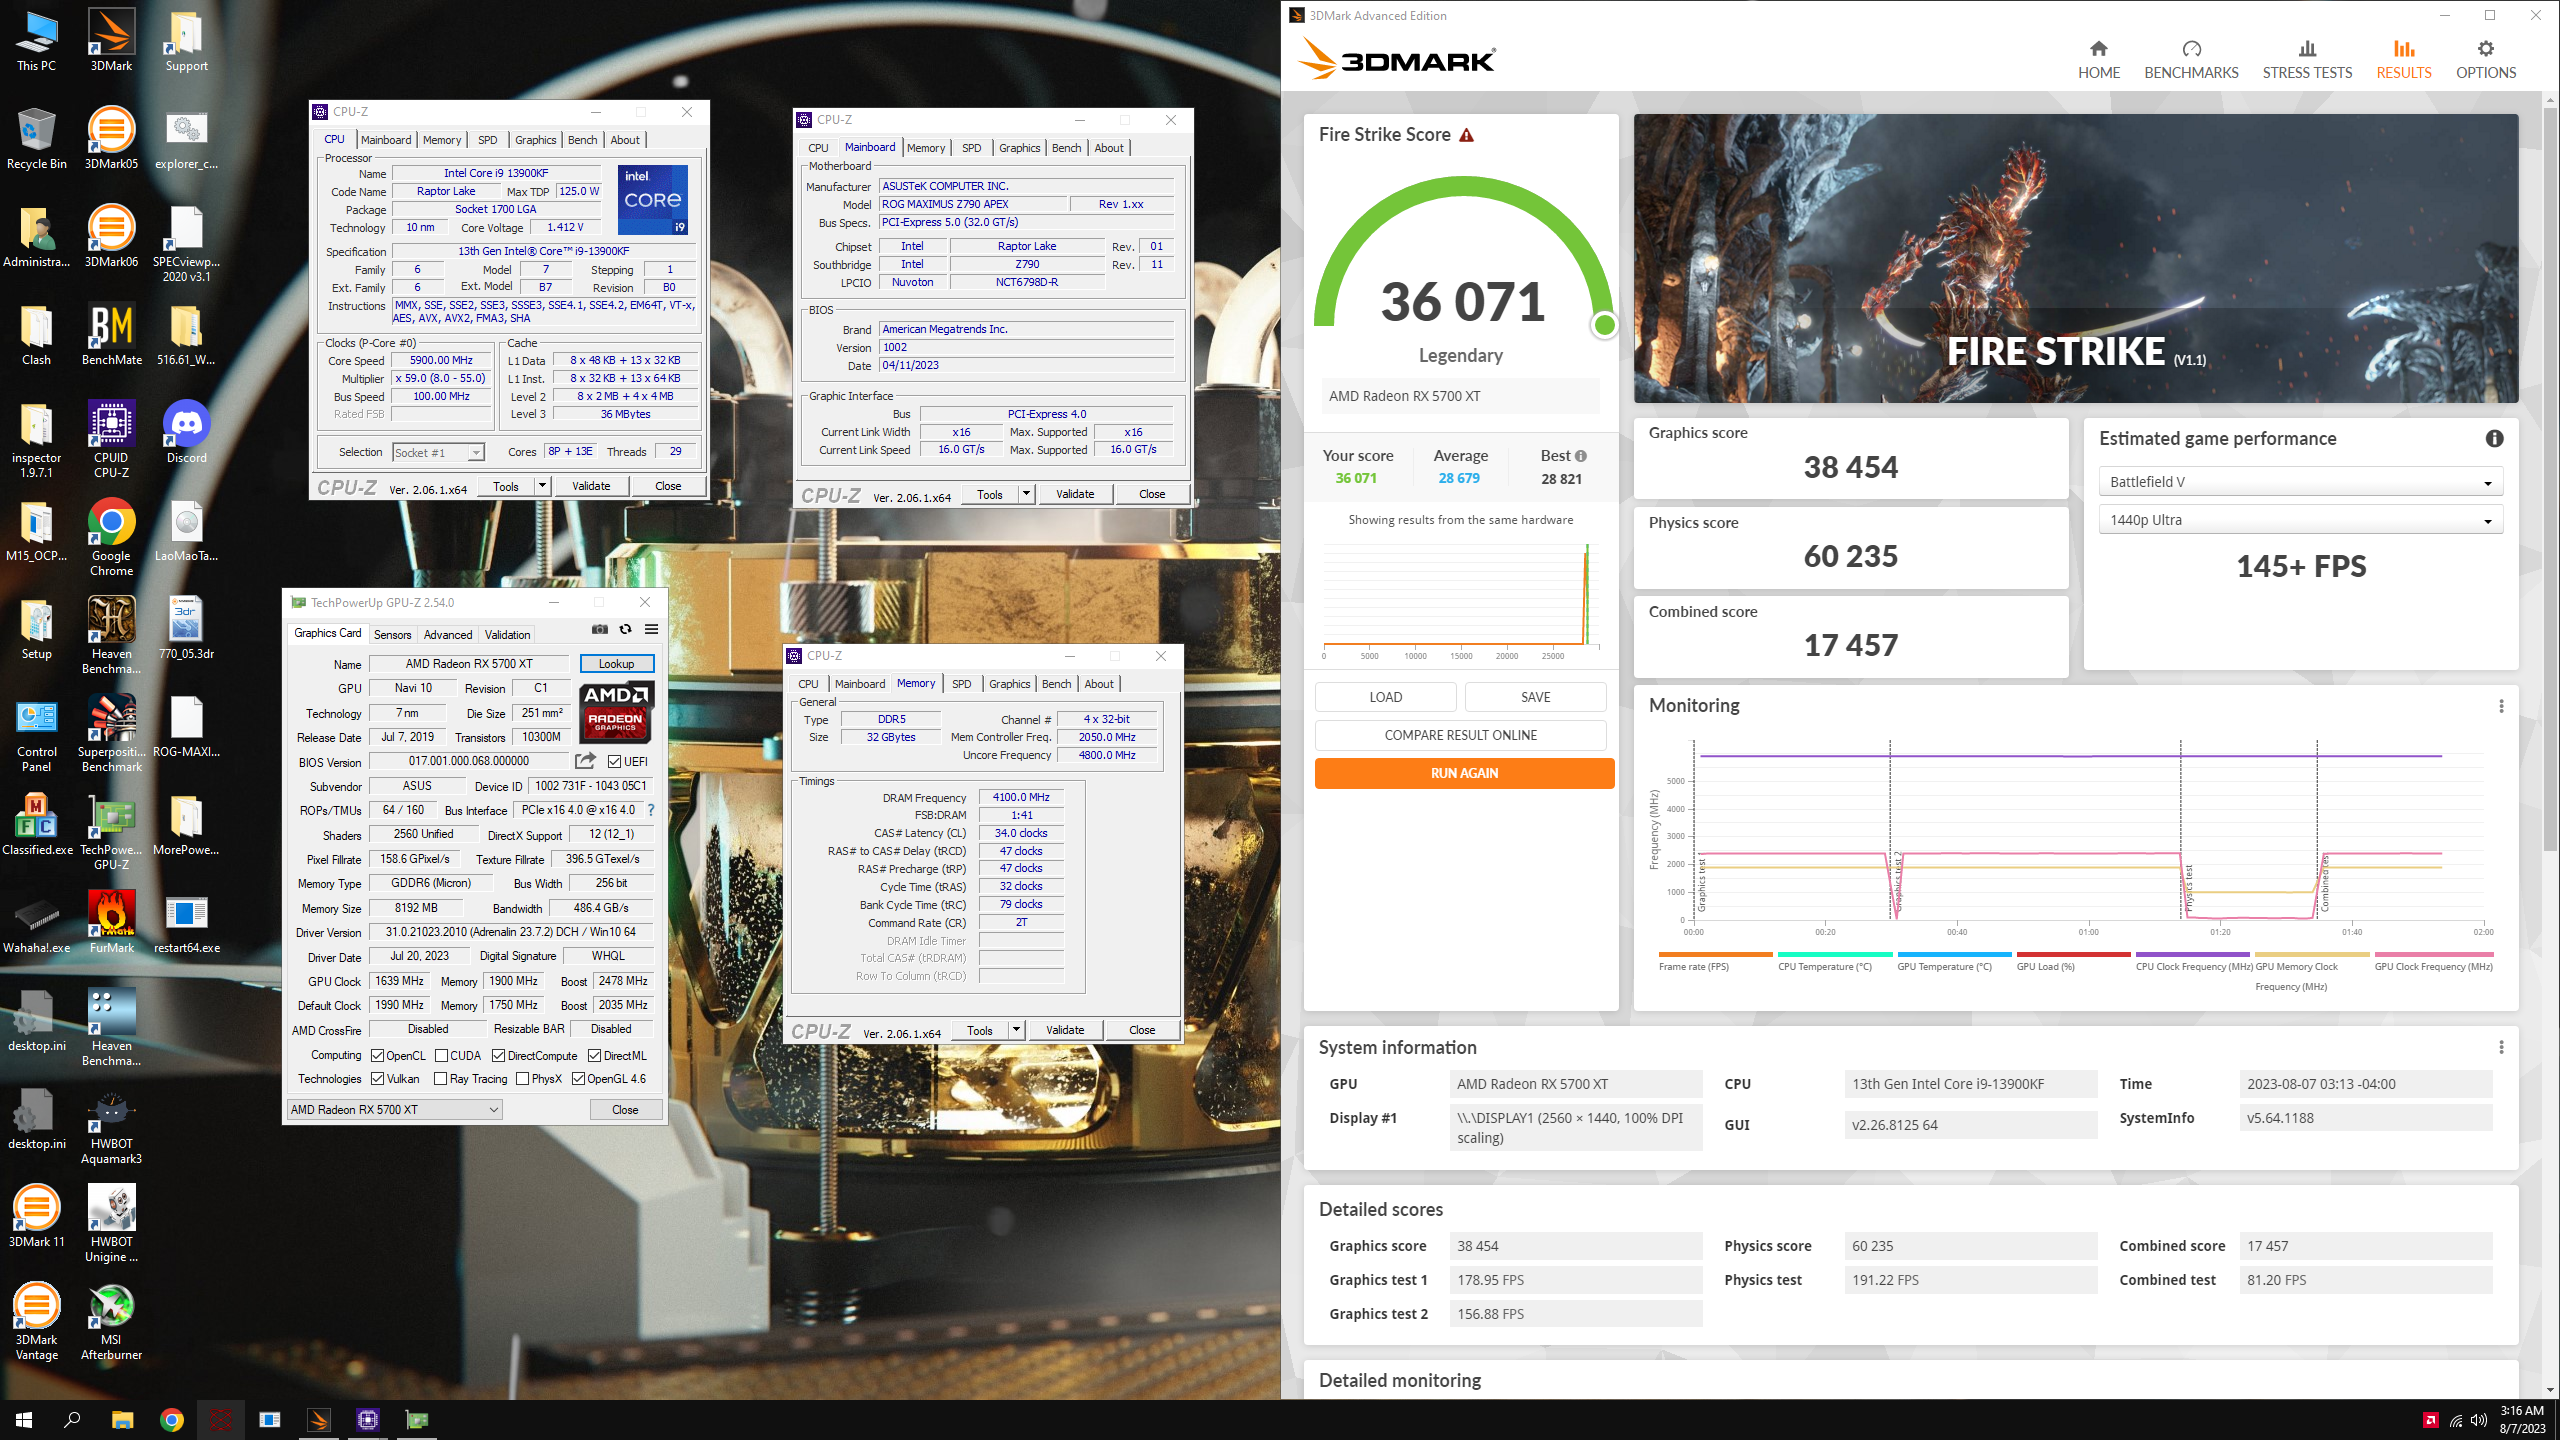
Task: Expand the Tools arrow in the CPU-Z CPU window
Action: (x=542, y=486)
